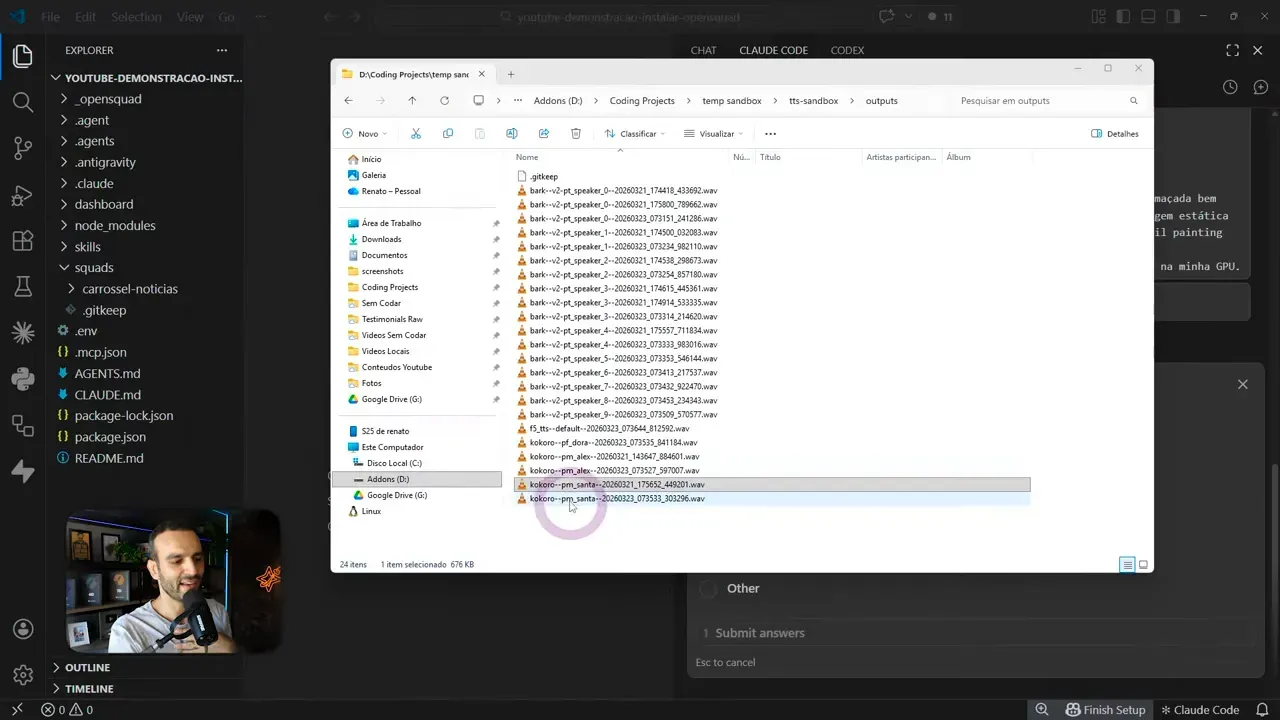1280x720 pixels.
Task: Open the Source Control icon
Action: (x=22, y=147)
